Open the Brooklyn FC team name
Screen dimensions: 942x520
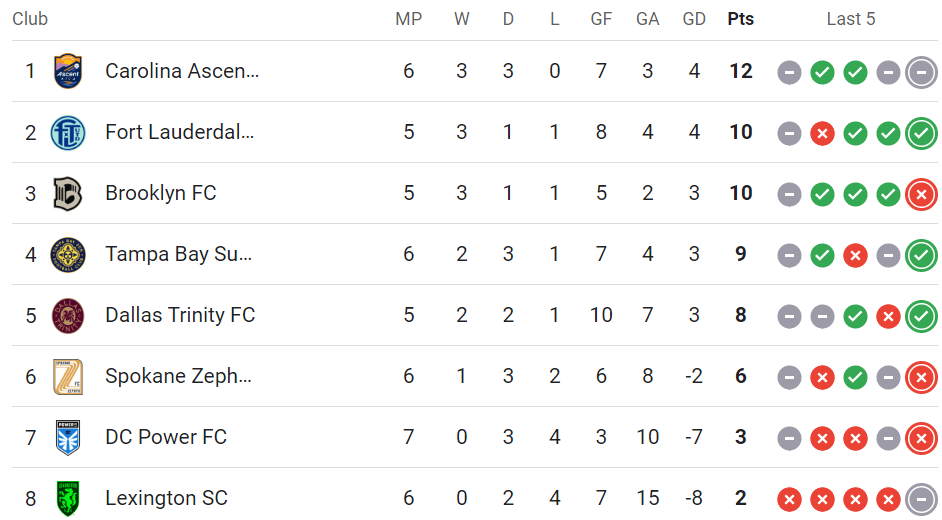(x=160, y=193)
